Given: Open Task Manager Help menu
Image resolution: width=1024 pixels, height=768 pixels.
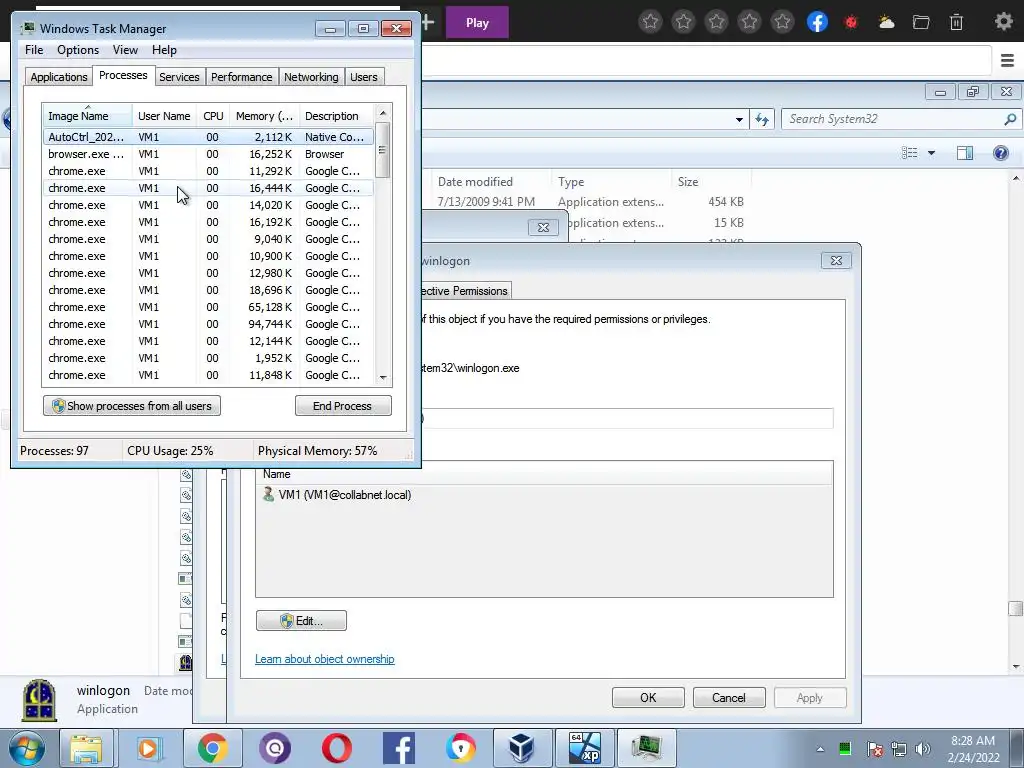Looking at the screenshot, I should tap(164, 50).
